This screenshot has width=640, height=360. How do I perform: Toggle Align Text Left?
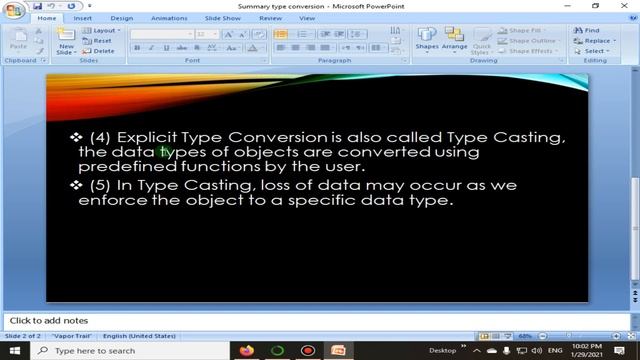click(281, 48)
